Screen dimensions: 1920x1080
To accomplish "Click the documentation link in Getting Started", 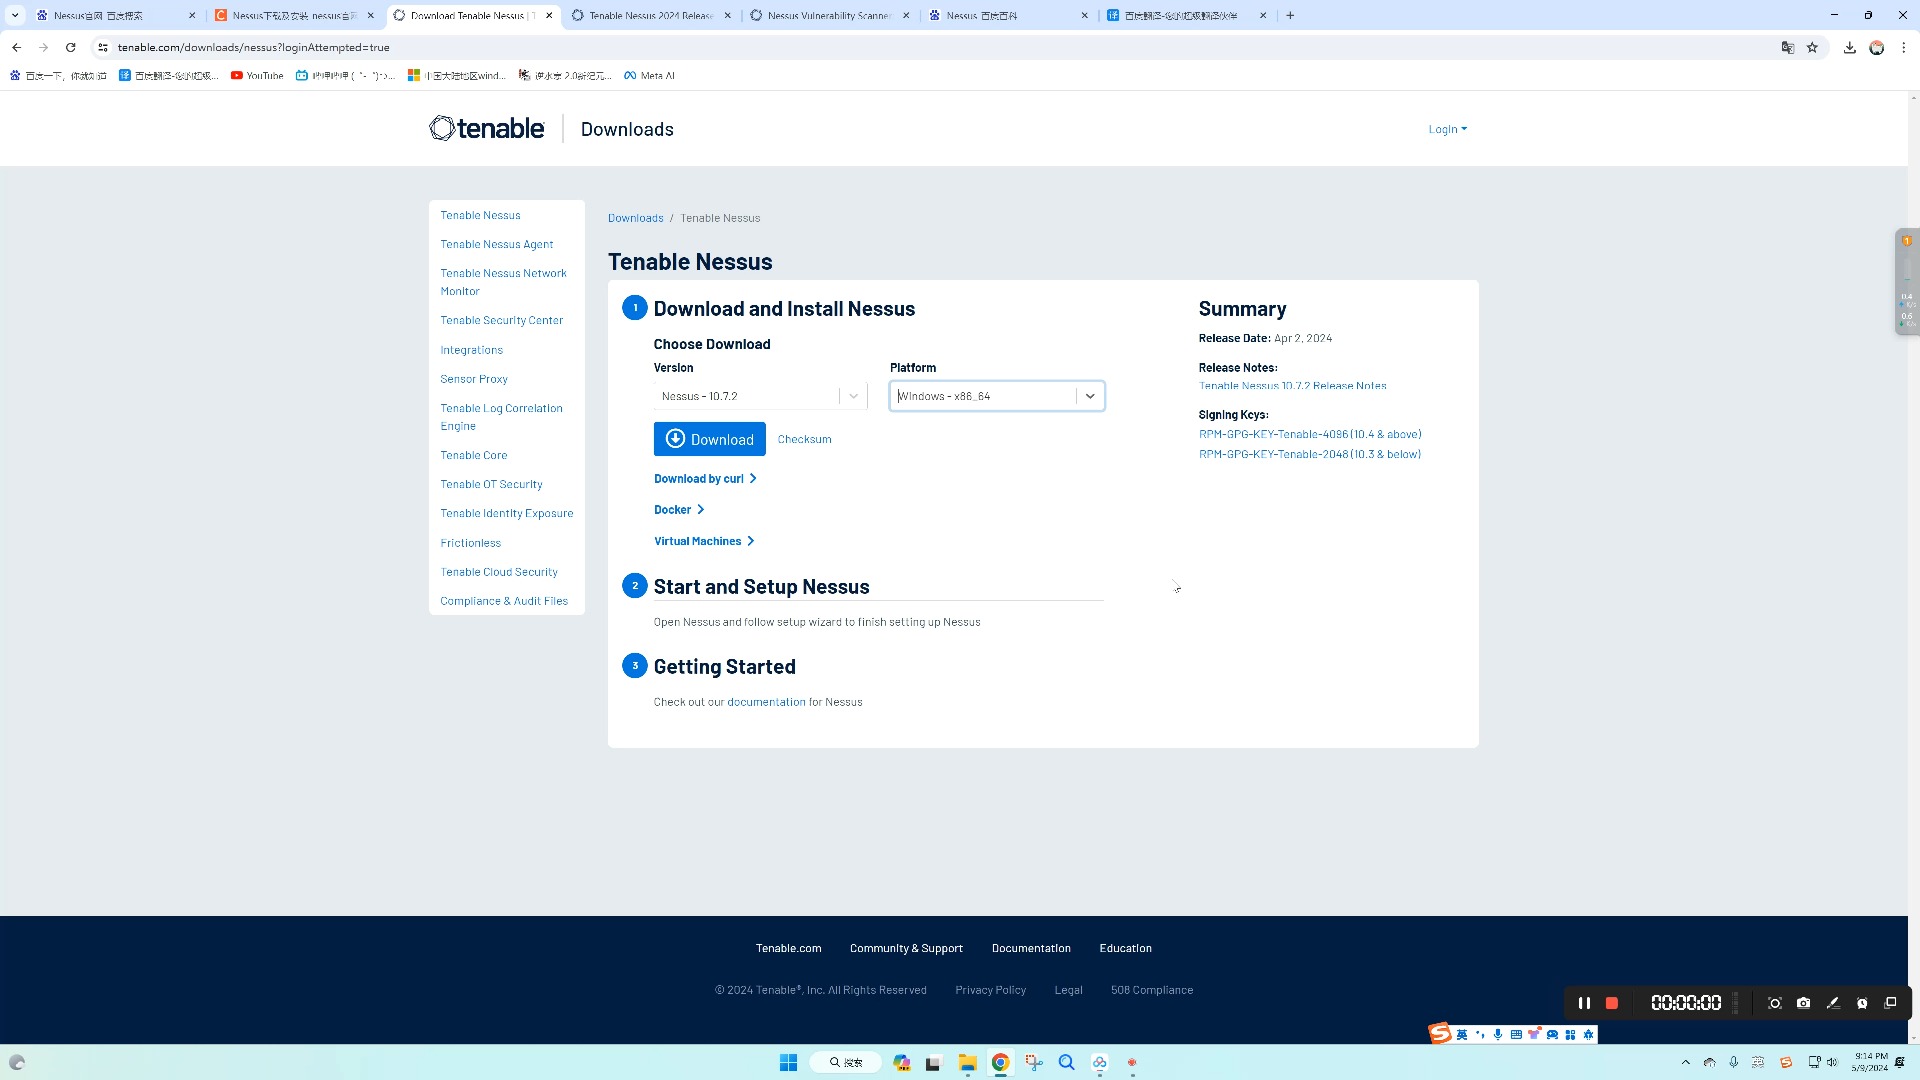I will 767,702.
